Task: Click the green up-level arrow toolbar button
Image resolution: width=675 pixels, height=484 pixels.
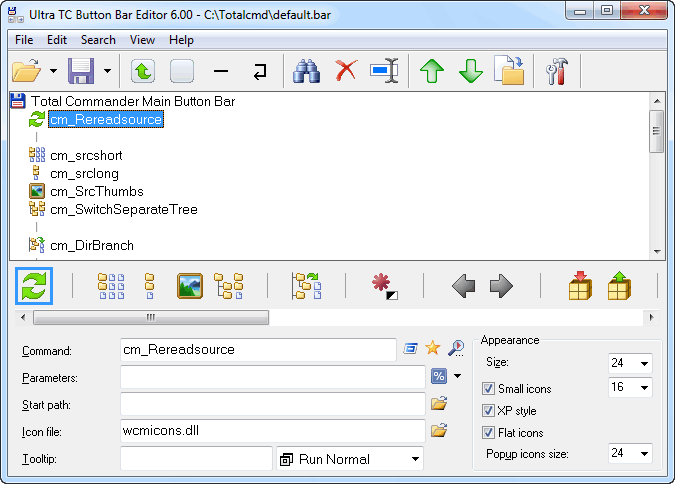Action: pyautogui.click(x=143, y=71)
